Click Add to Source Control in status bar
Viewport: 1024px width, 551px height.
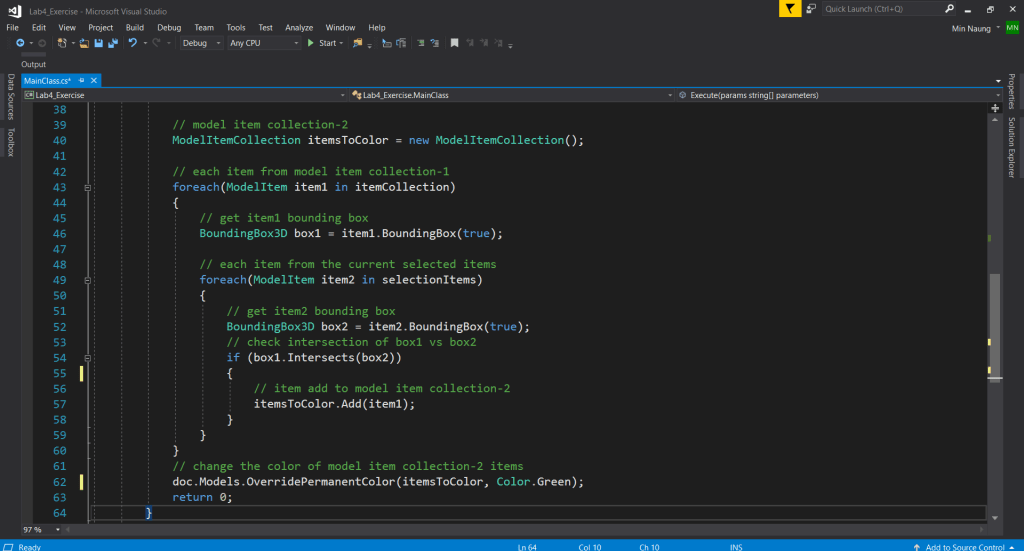tap(965, 546)
